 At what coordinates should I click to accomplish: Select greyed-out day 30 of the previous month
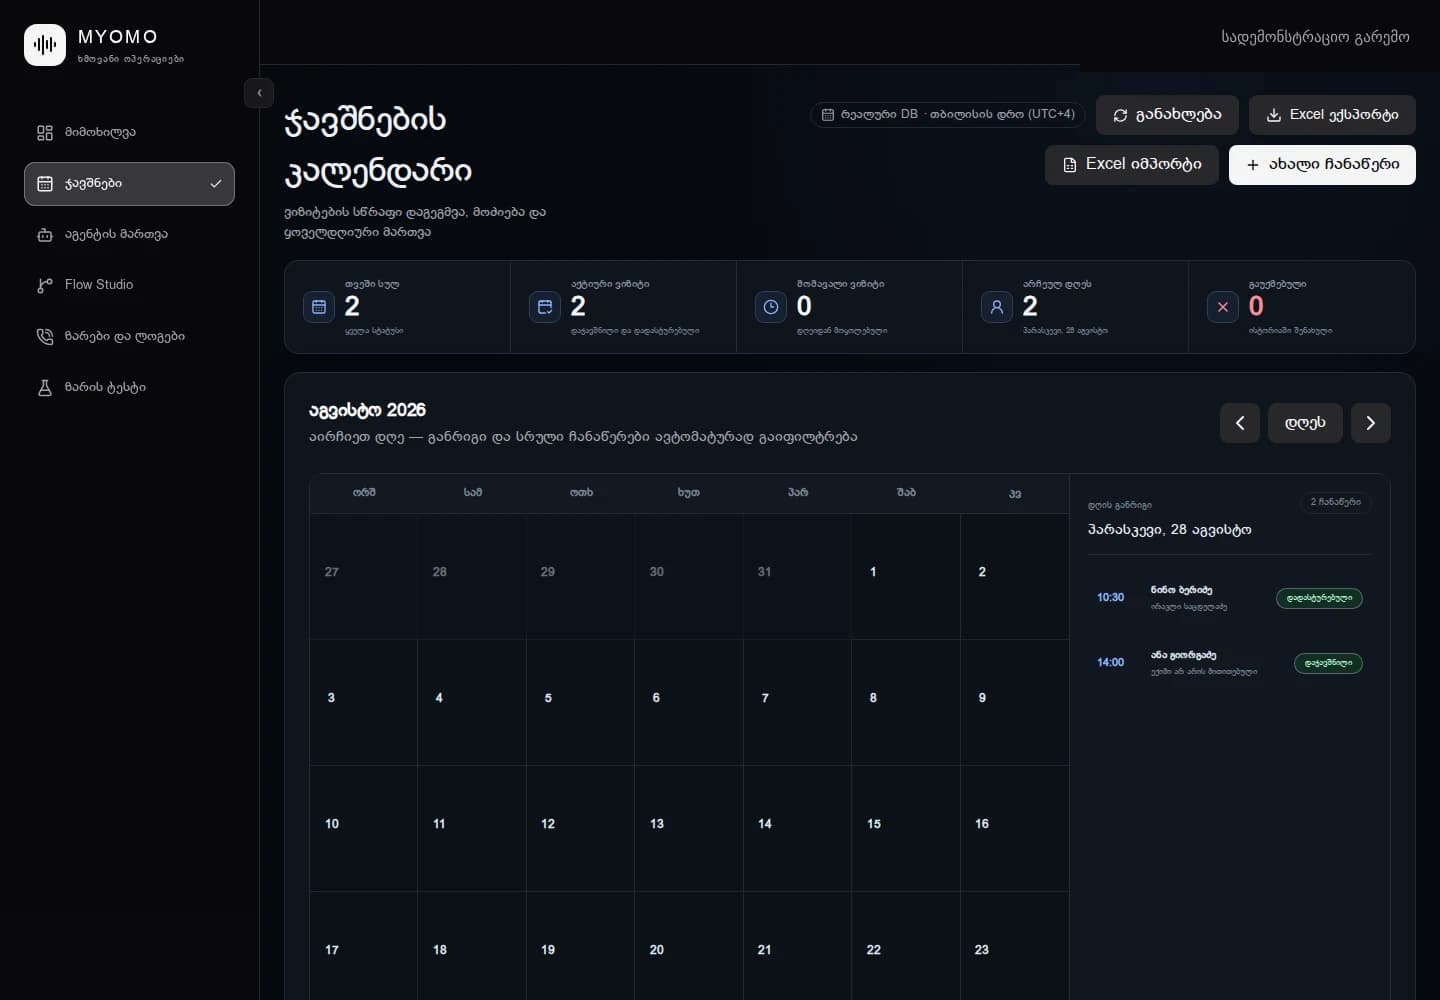(689, 577)
